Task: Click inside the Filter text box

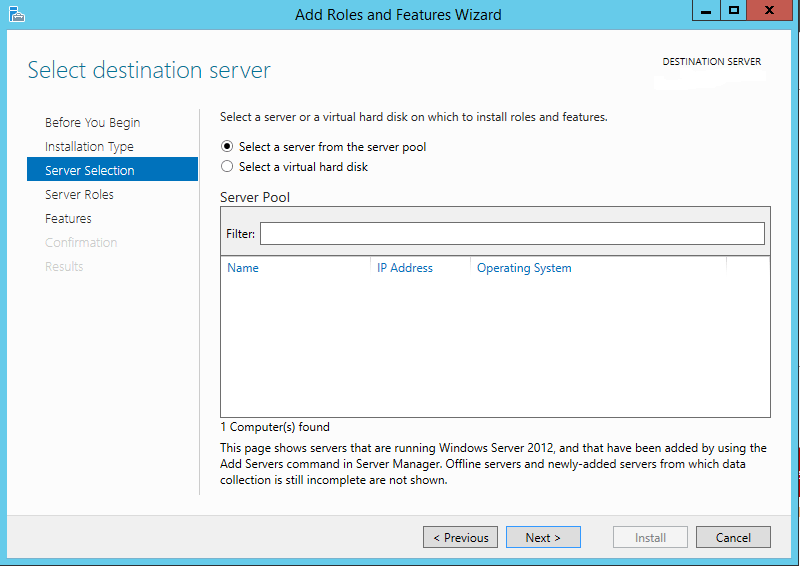Action: pos(511,234)
